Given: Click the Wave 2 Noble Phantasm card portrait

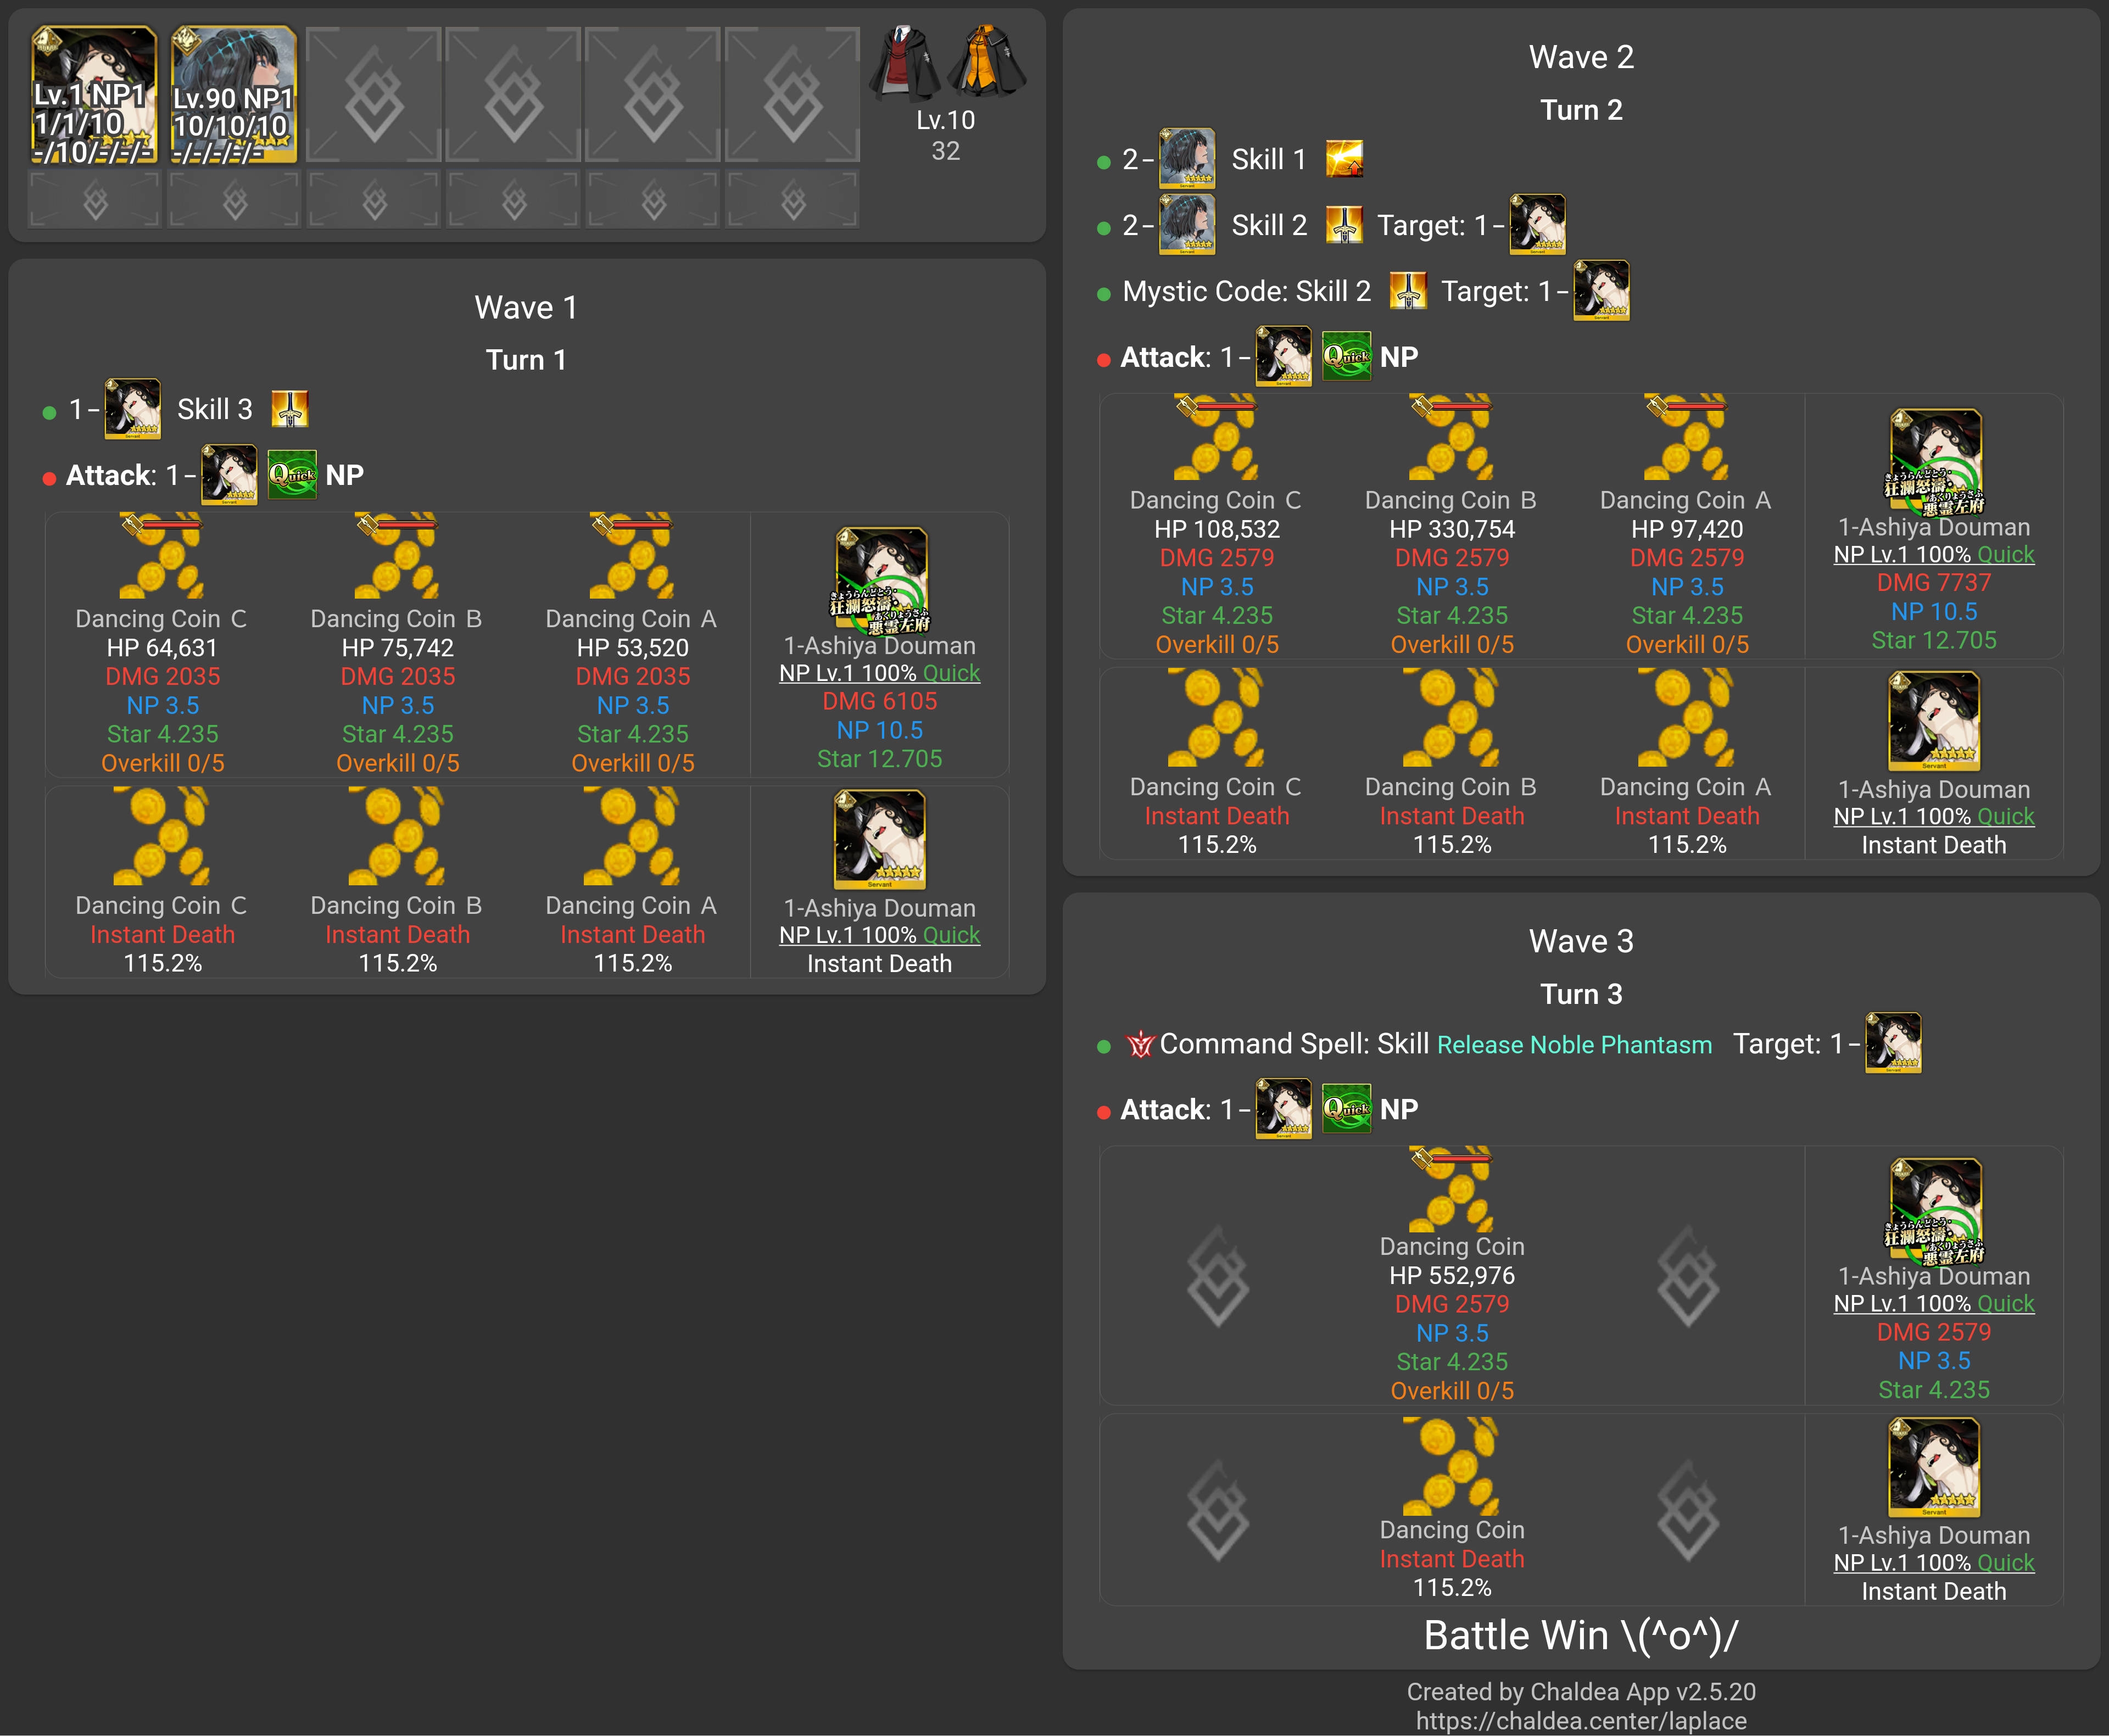Looking at the screenshot, I should (1934, 461).
